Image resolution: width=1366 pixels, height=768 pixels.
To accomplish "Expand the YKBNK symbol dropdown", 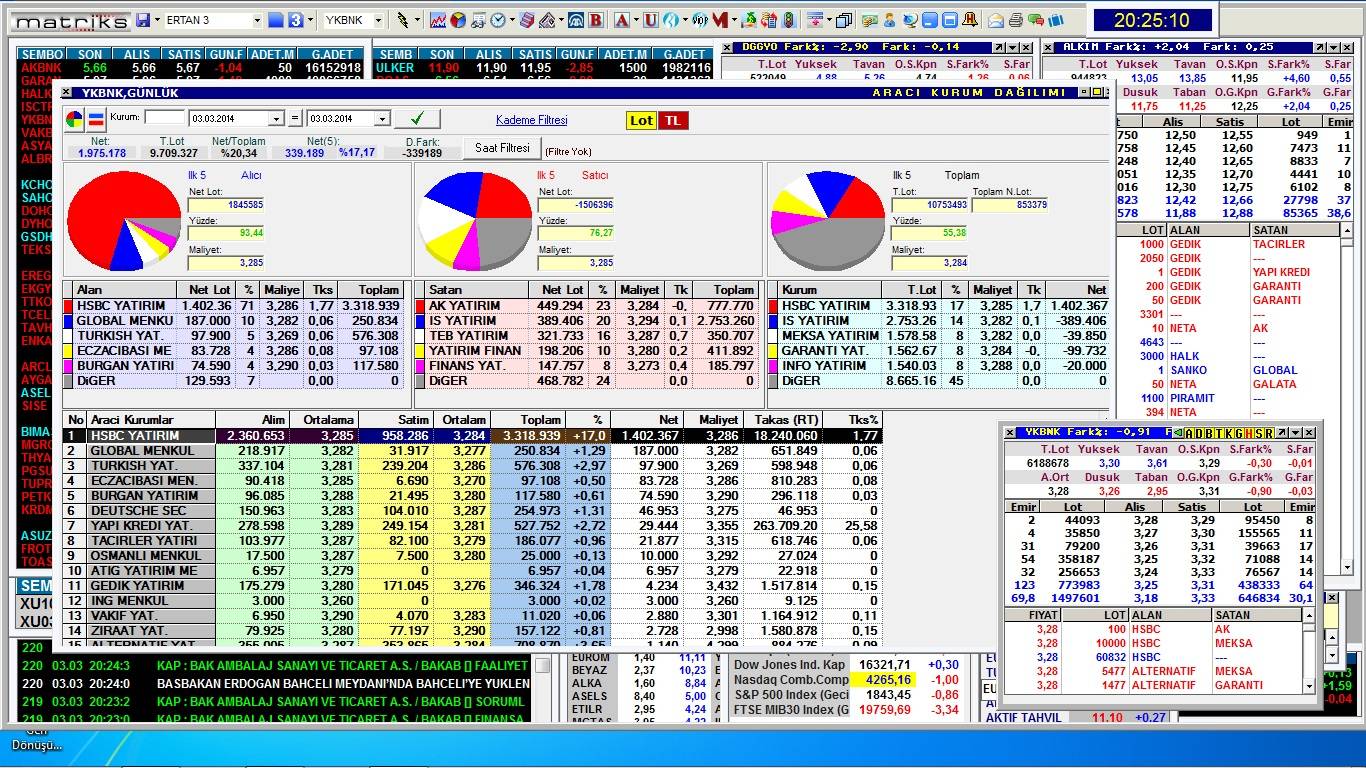I will (379, 20).
